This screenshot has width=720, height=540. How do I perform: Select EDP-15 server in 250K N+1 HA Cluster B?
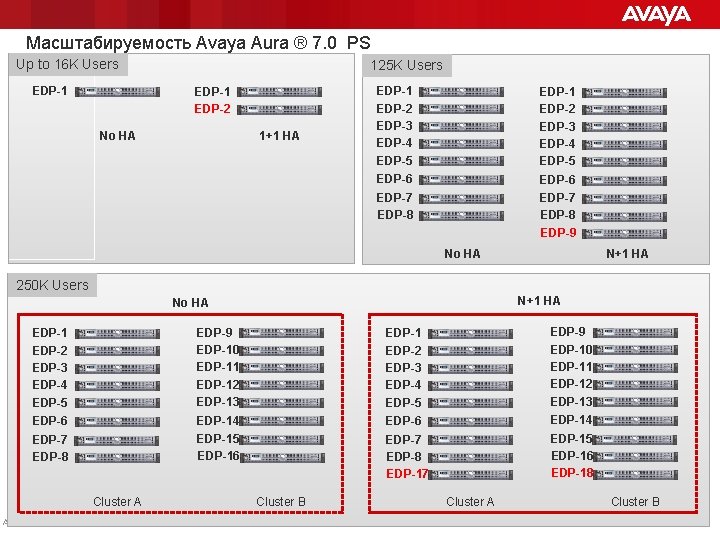click(634, 439)
